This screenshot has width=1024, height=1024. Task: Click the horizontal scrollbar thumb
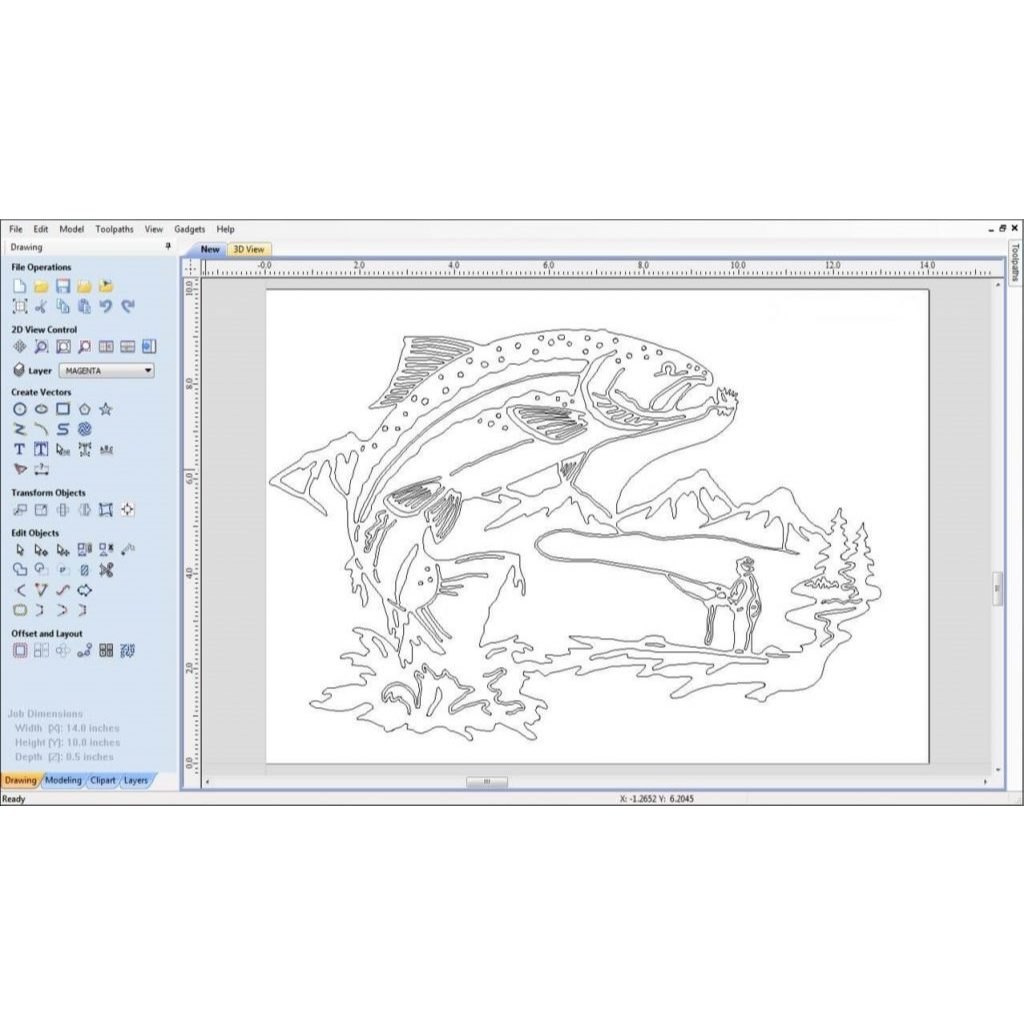tap(487, 782)
